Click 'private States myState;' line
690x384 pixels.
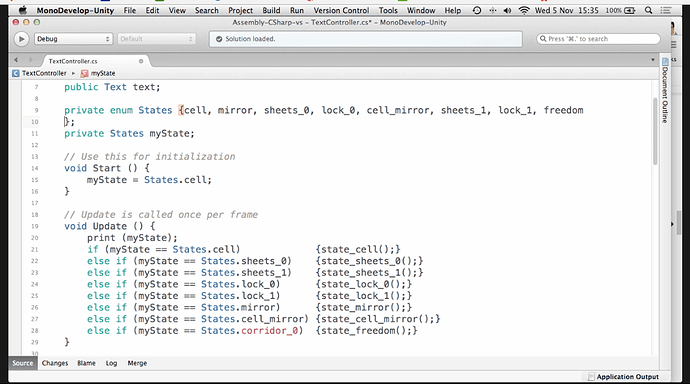pos(129,133)
